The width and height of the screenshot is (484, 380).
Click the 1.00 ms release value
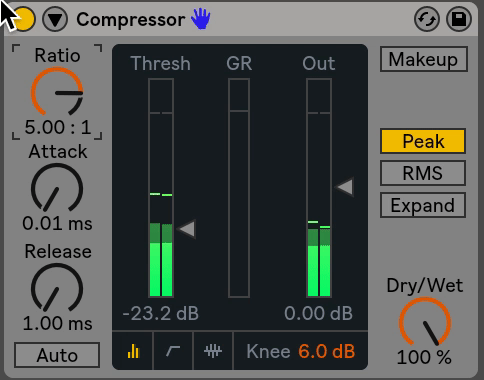point(57,323)
